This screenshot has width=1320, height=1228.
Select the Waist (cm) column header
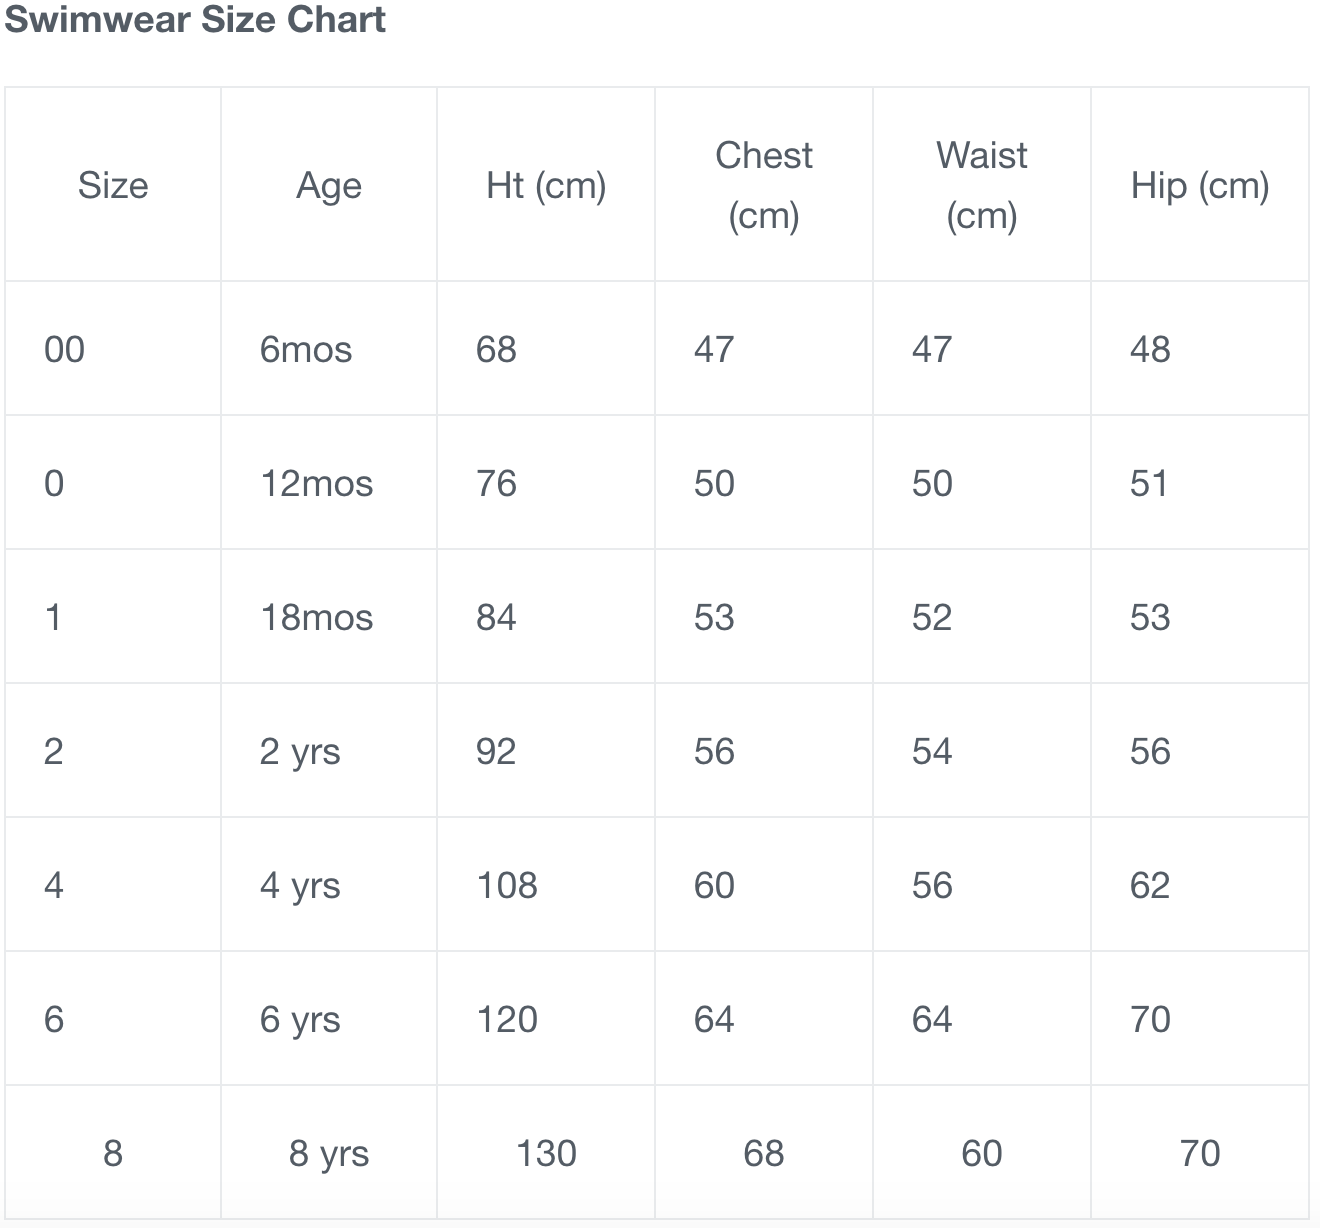click(x=982, y=185)
